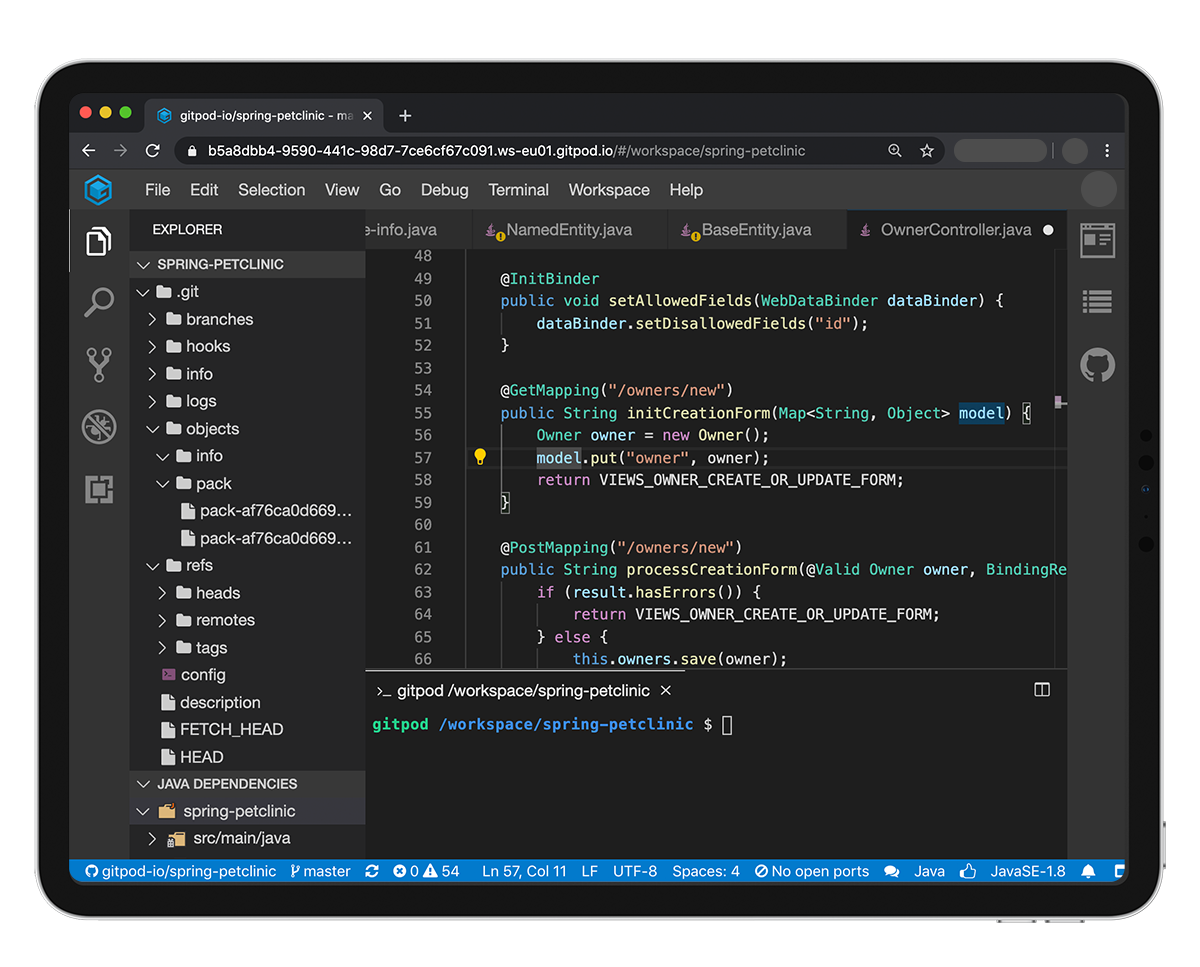Viewport: 1200px width, 967px height.
Task: Open the Debug menu
Action: pyautogui.click(x=444, y=190)
